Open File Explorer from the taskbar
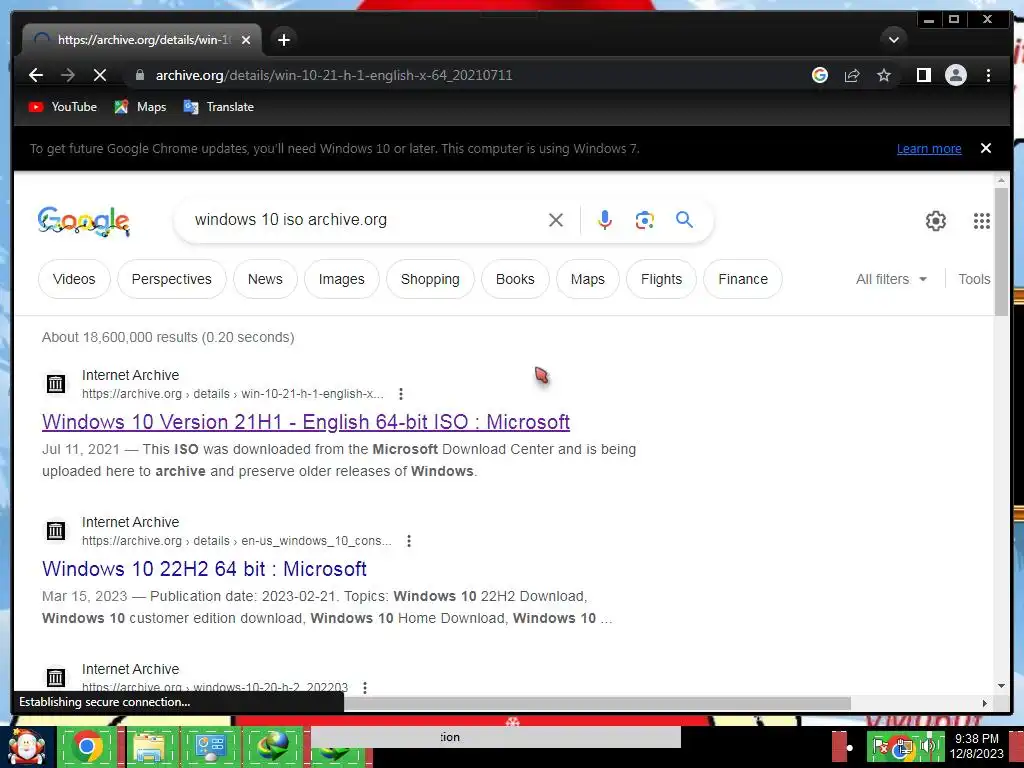 (149, 748)
